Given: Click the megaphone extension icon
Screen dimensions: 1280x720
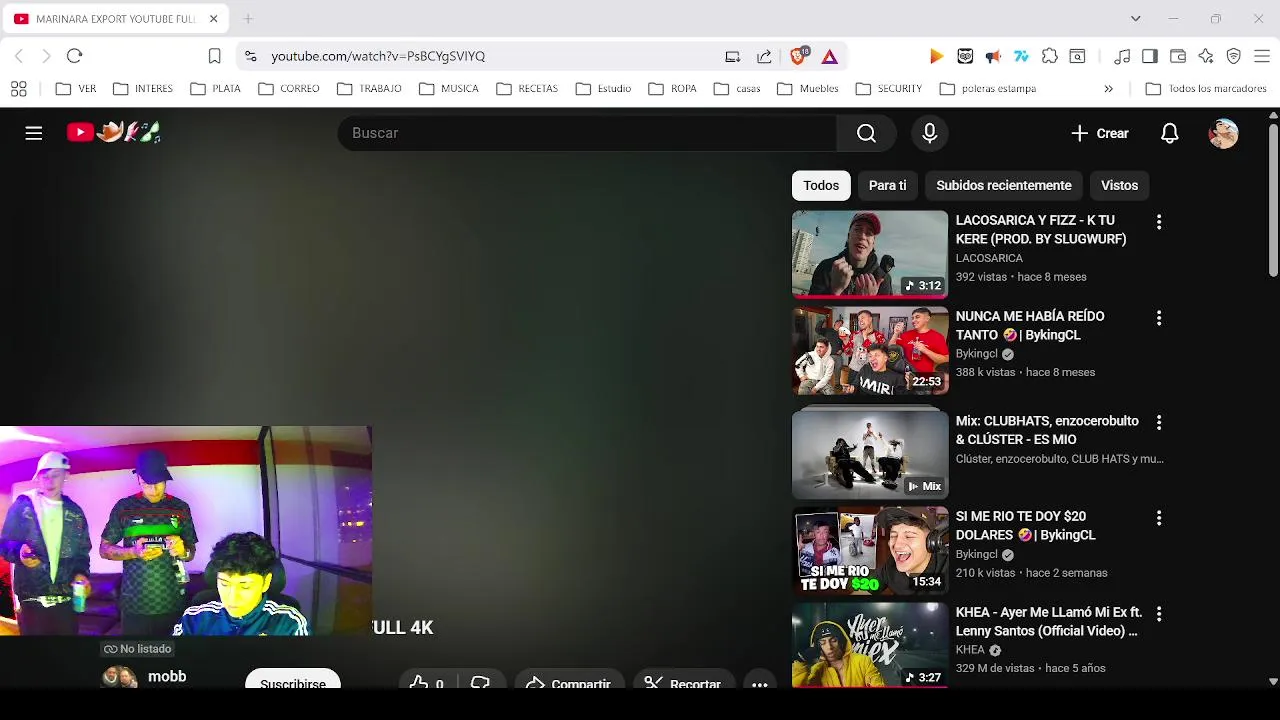Looking at the screenshot, I should click(993, 56).
